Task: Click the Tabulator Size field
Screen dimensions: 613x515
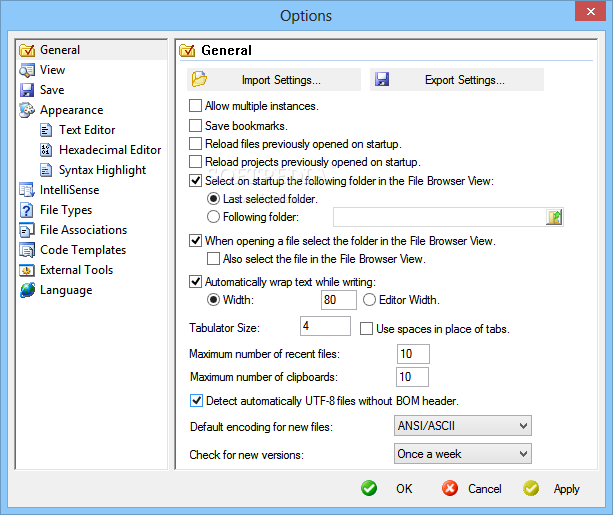Action: point(325,326)
